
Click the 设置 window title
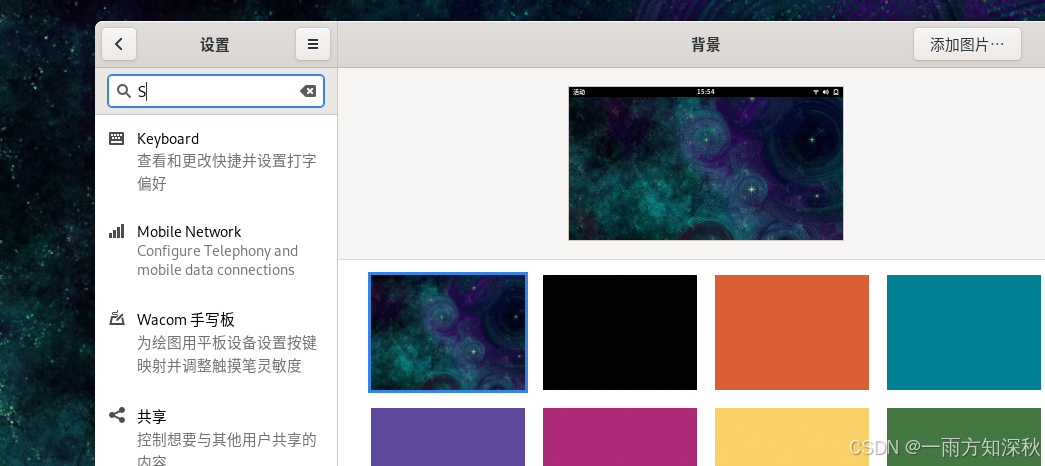click(x=215, y=45)
